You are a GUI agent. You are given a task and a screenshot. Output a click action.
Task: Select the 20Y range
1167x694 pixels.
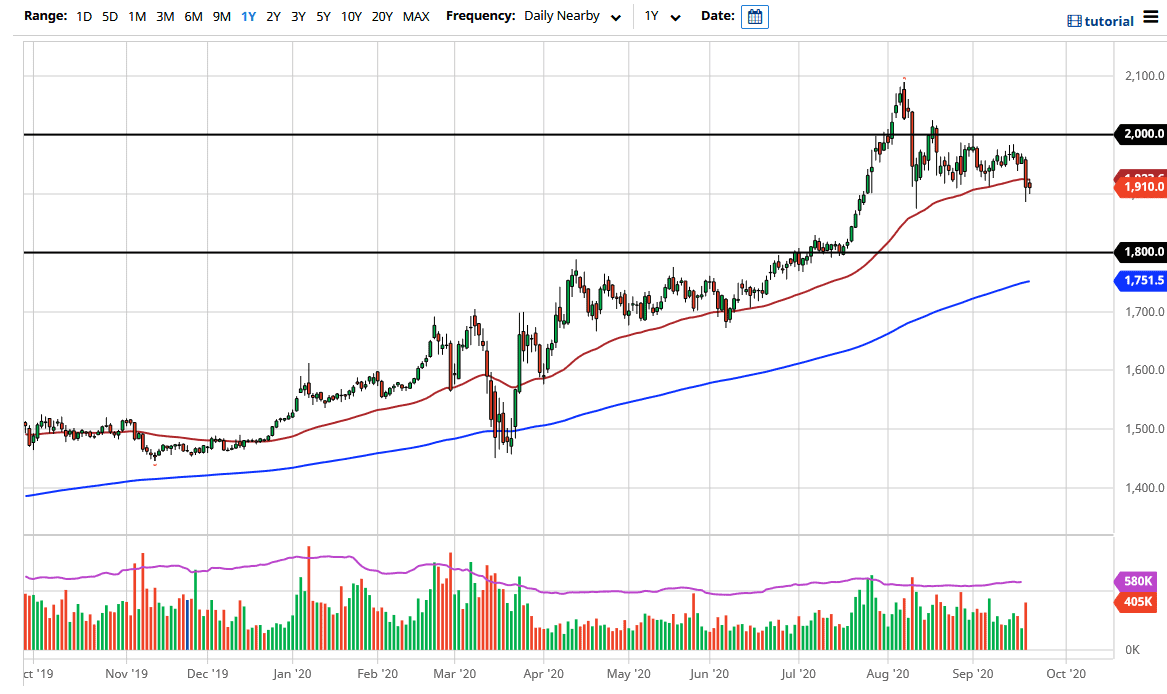(382, 16)
